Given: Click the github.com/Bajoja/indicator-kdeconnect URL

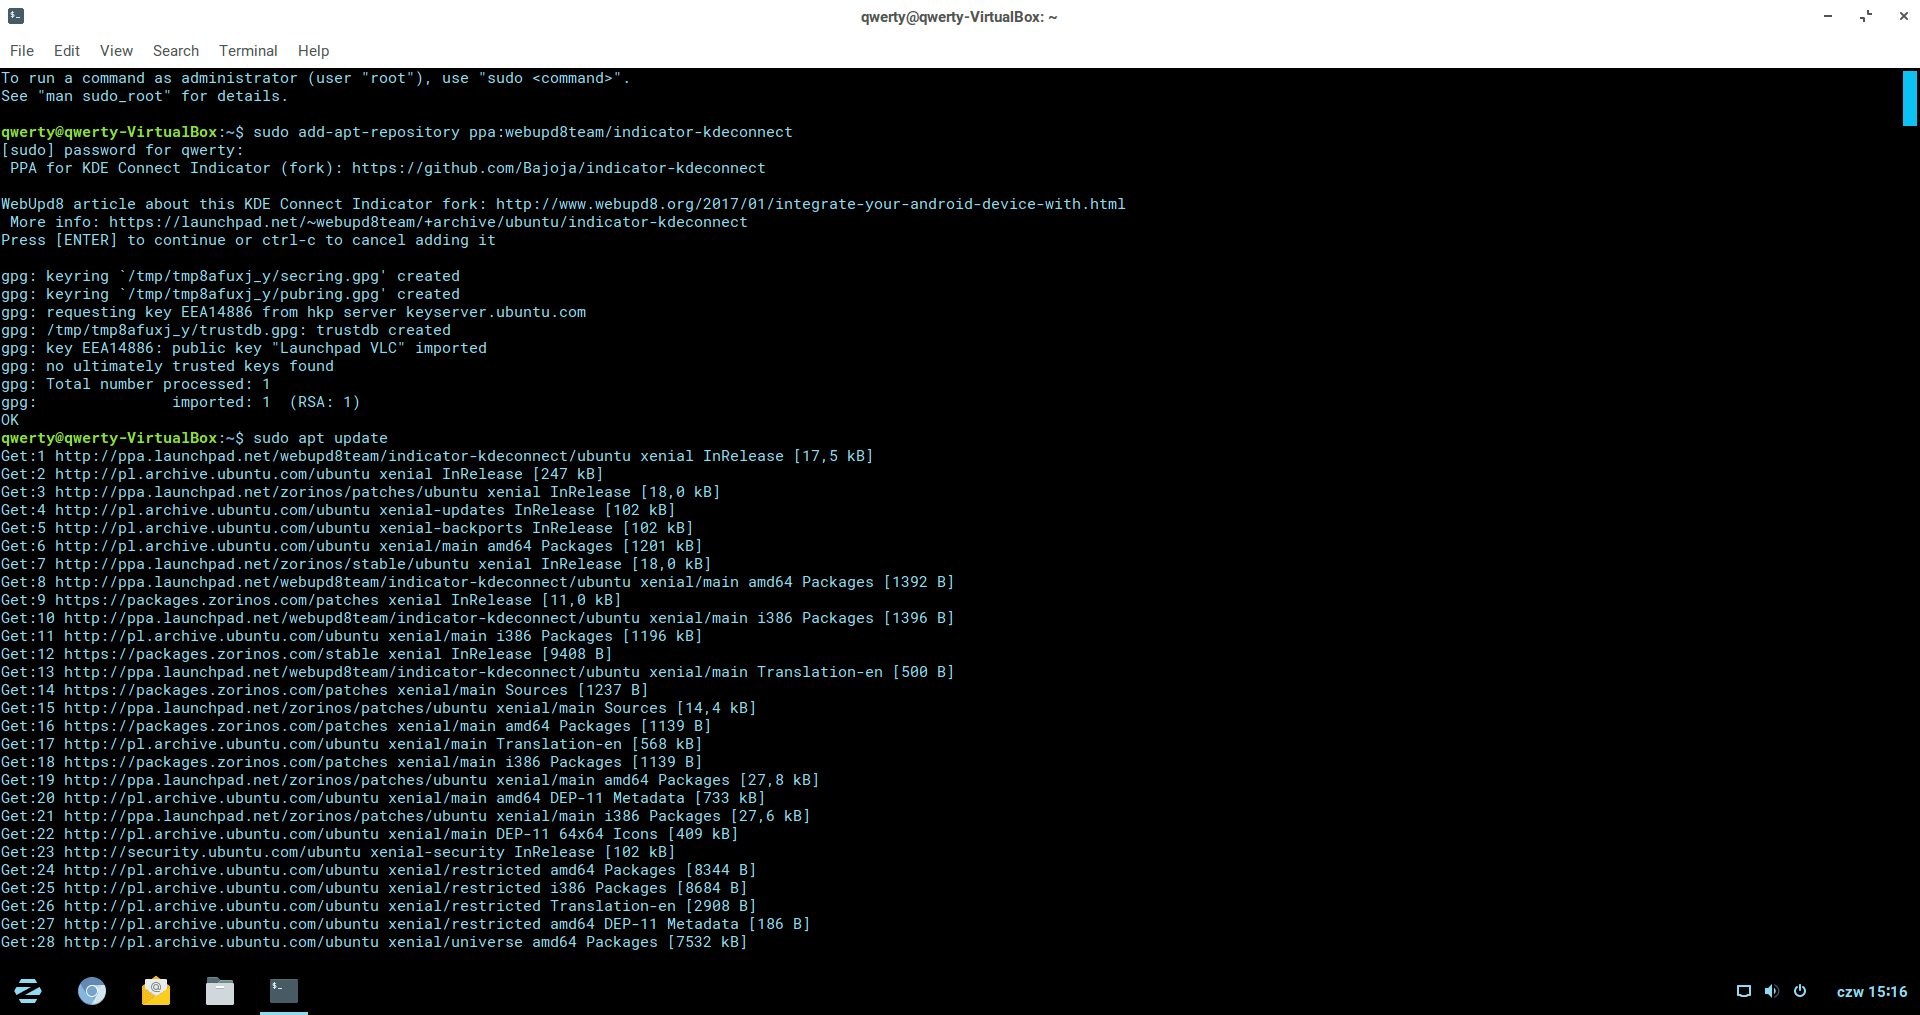Looking at the screenshot, I should point(558,168).
